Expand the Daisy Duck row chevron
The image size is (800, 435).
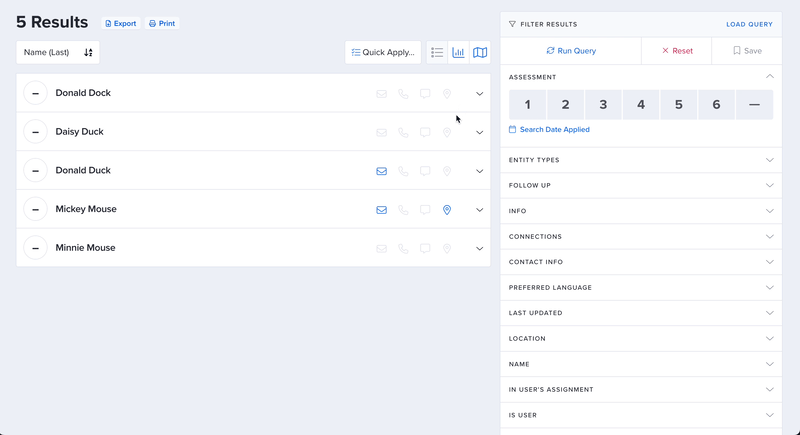click(480, 133)
